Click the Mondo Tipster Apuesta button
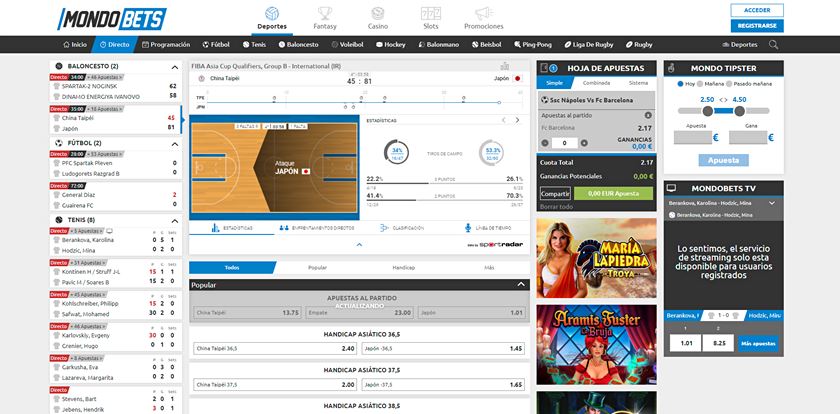This screenshot has height=414, width=840. [x=723, y=160]
